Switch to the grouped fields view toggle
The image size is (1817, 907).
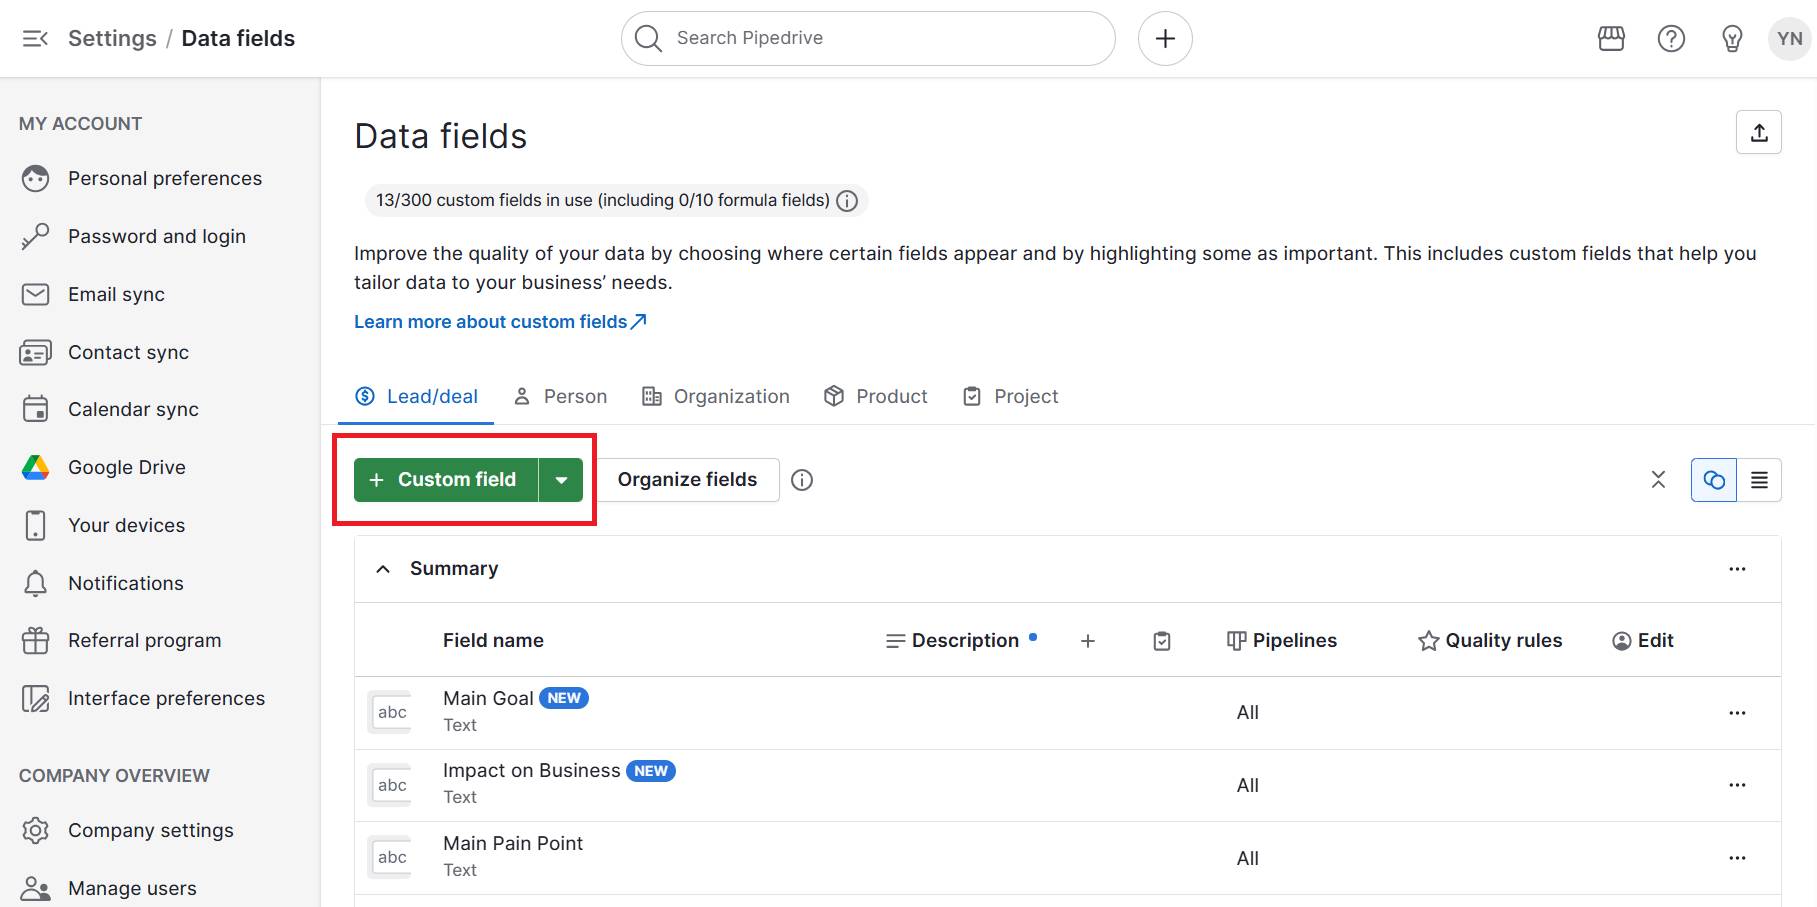[x=1713, y=480]
